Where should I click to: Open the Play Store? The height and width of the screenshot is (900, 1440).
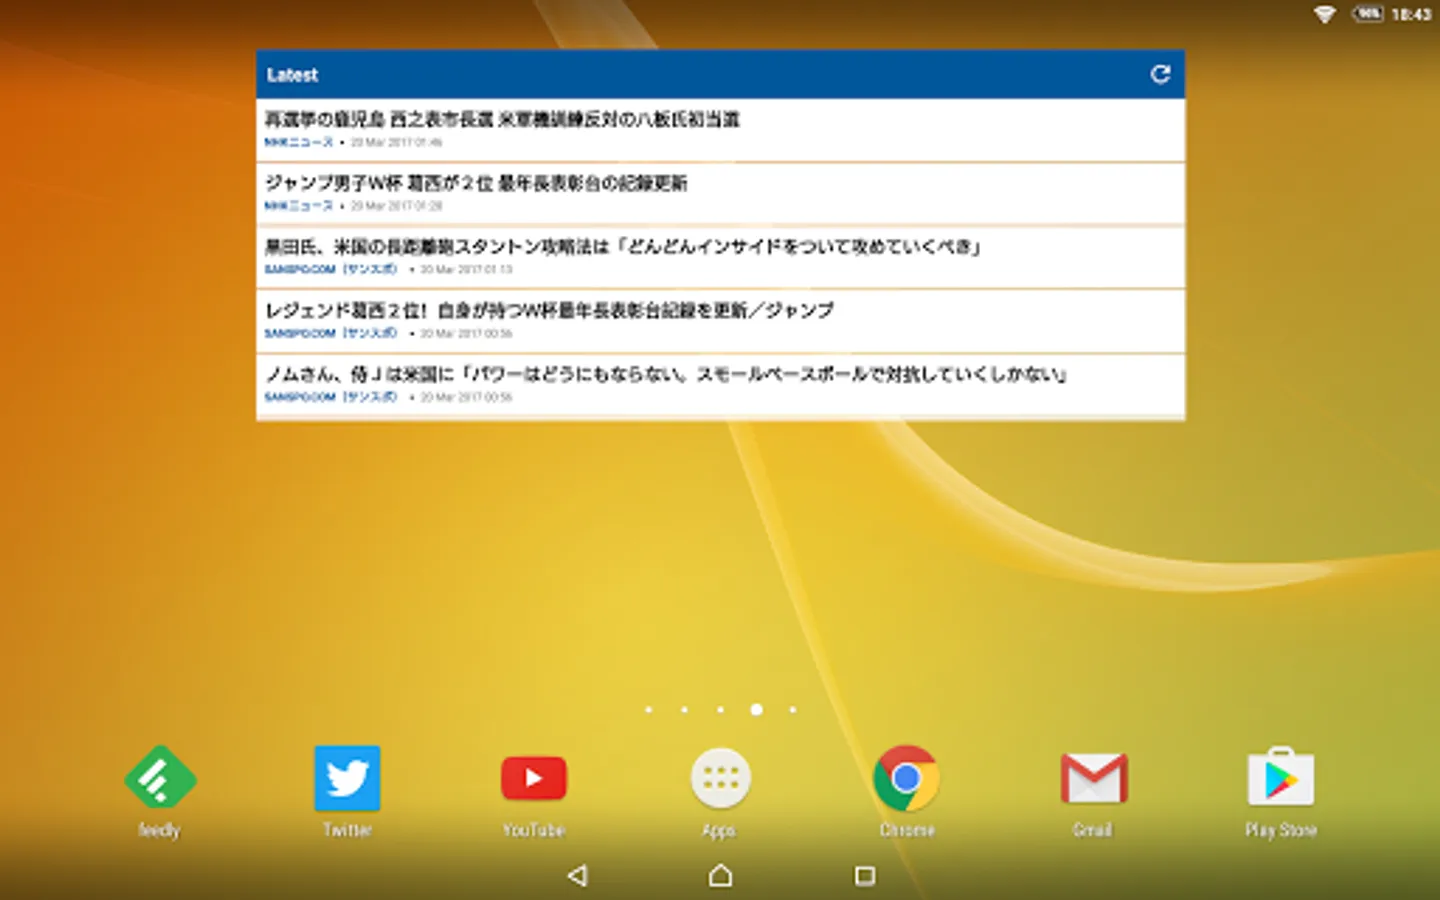1281,778
